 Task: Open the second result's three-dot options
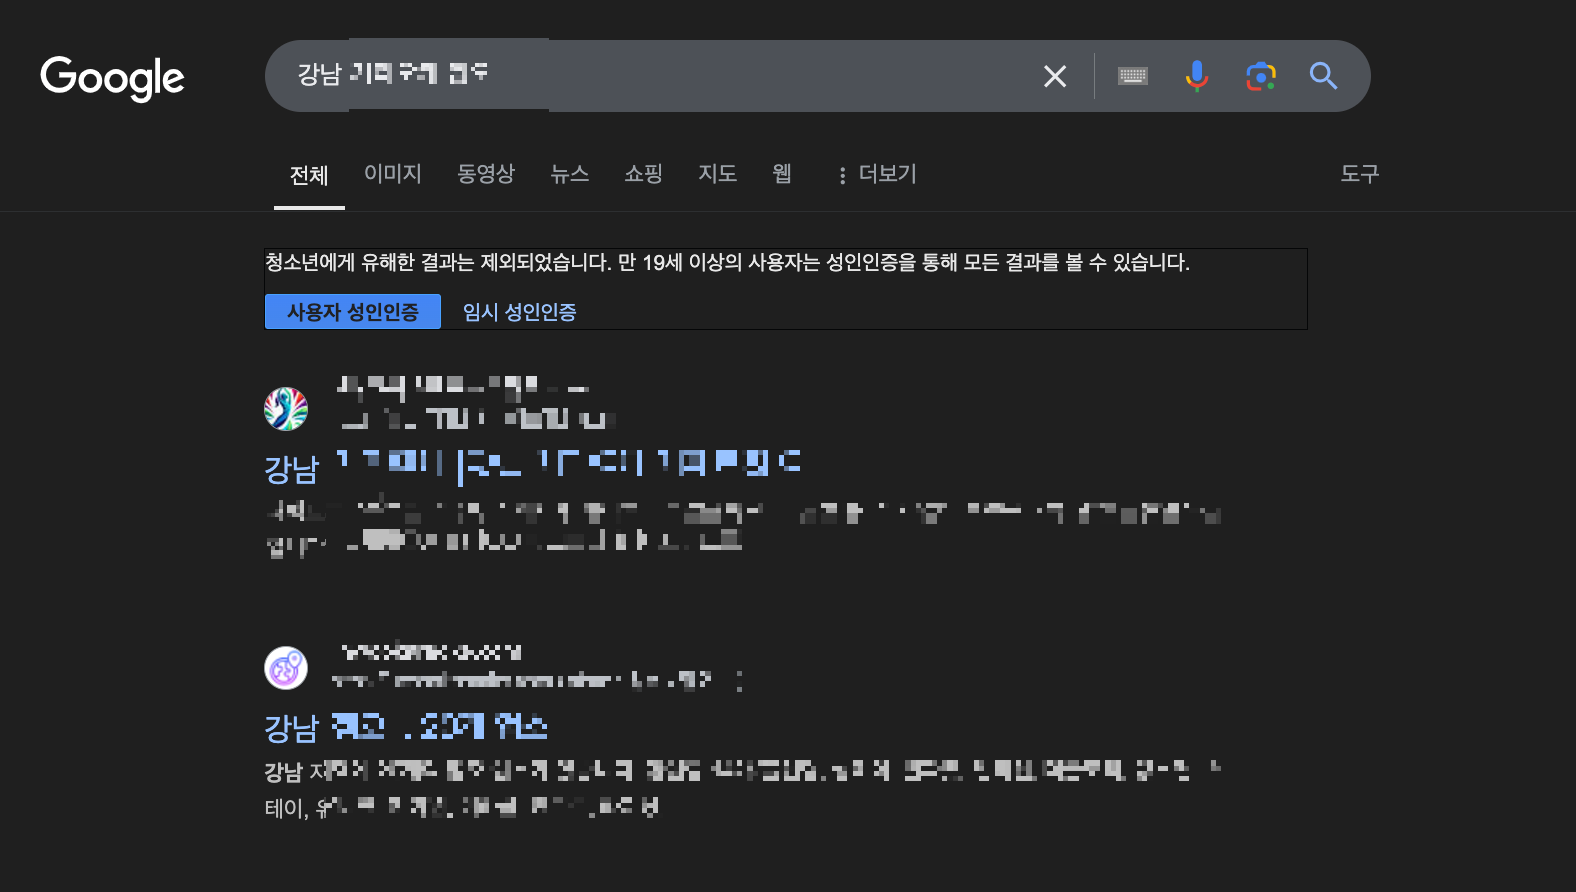(x=740, y=681)
